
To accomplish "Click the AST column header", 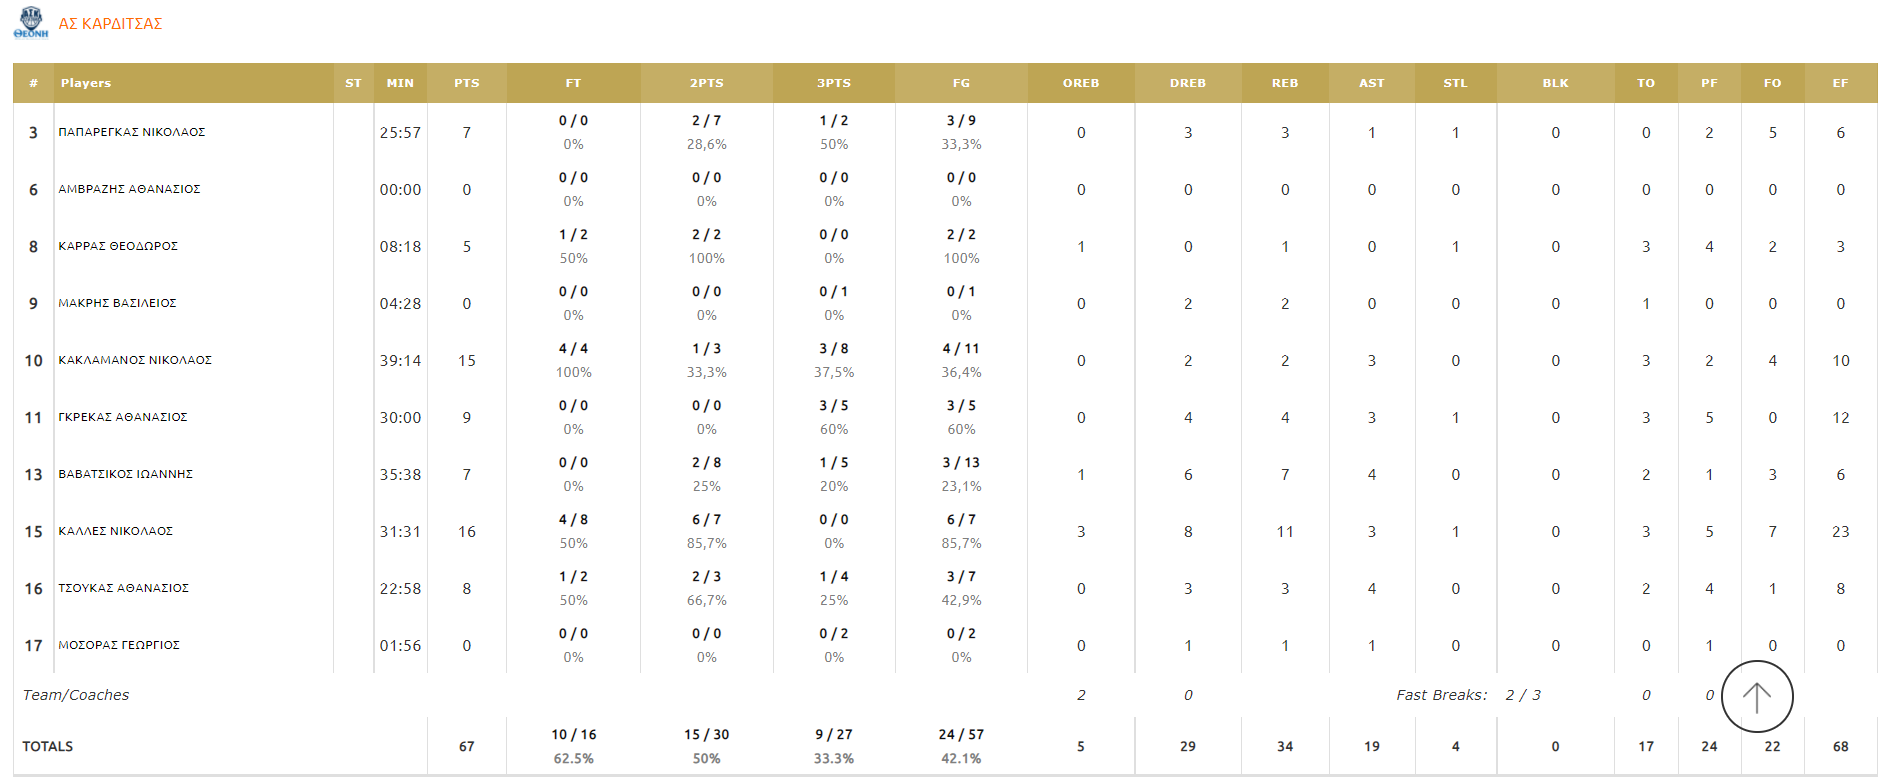I will (x=1371, y=83).
